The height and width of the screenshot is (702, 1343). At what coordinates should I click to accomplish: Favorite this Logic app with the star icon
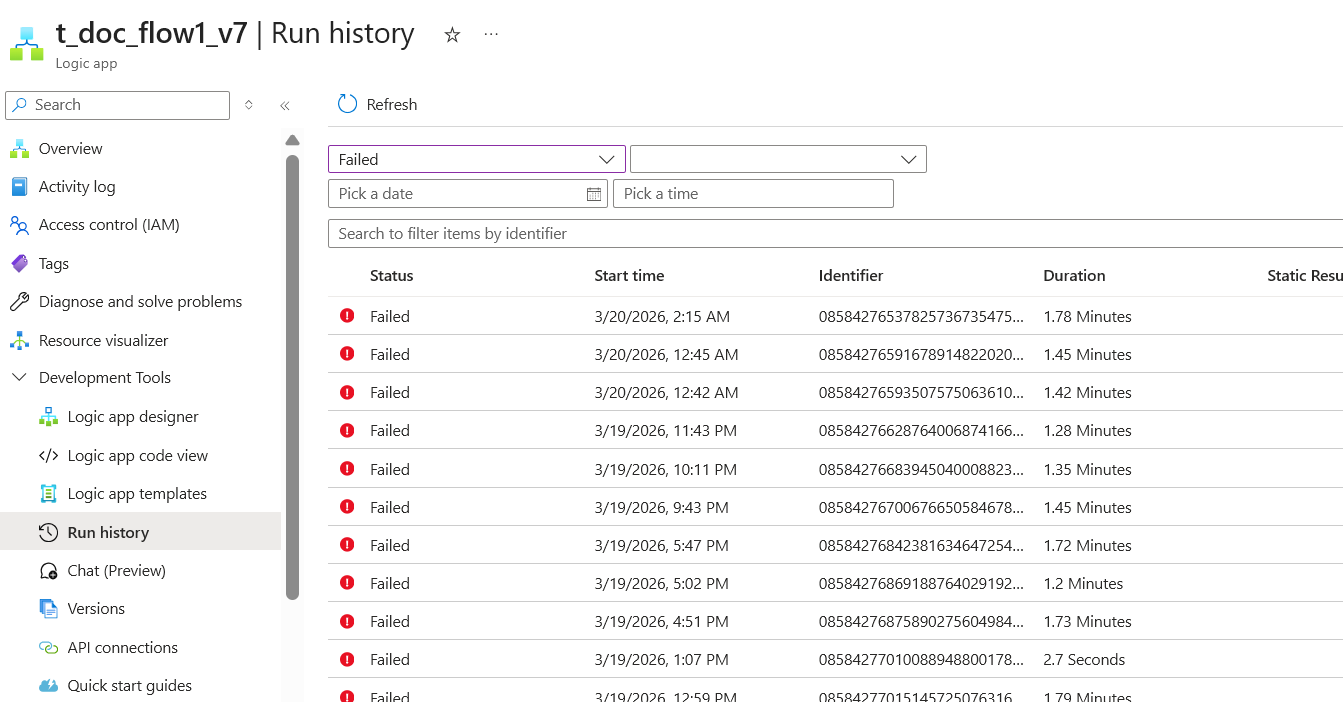tap(452, 35)
